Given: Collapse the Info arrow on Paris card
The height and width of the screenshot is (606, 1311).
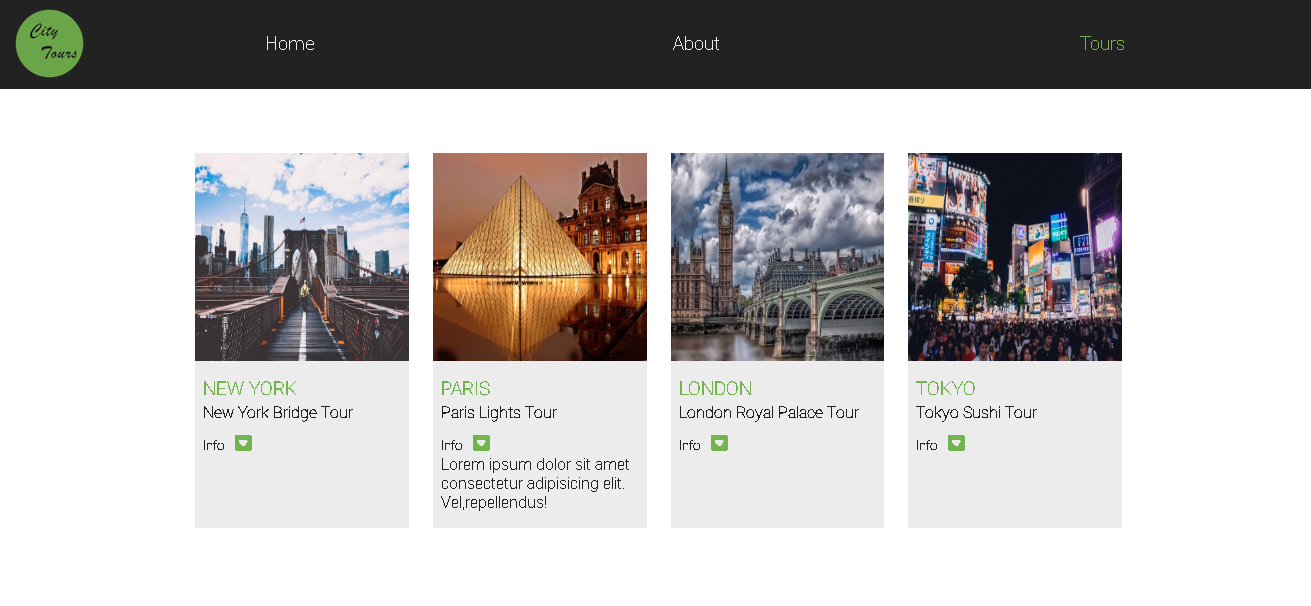Looking at the screenshot, I should point(481,443).
